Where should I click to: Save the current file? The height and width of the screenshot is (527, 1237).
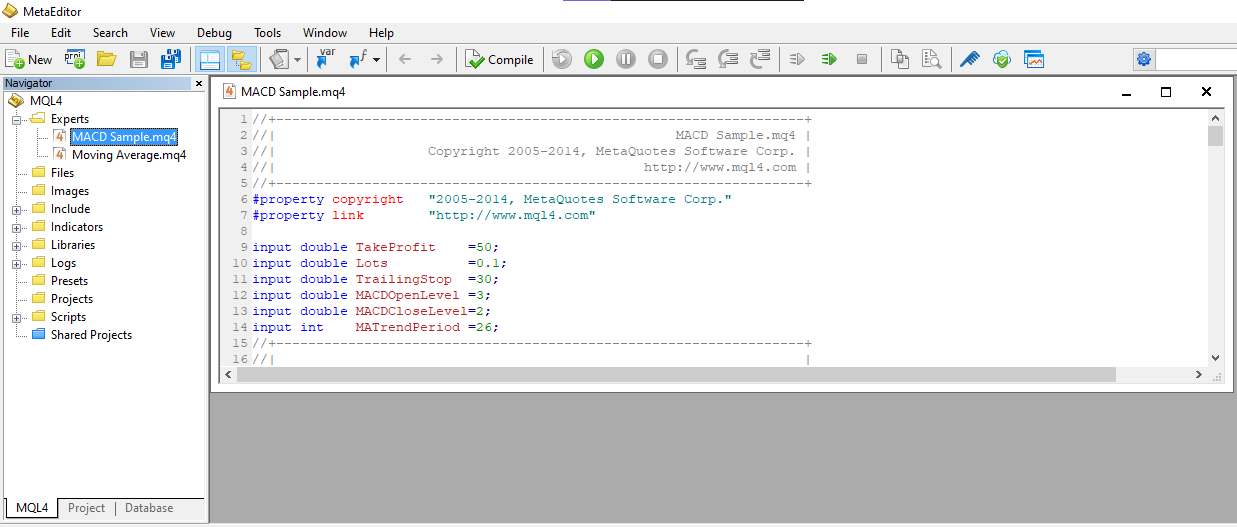[x=139, y=59]
